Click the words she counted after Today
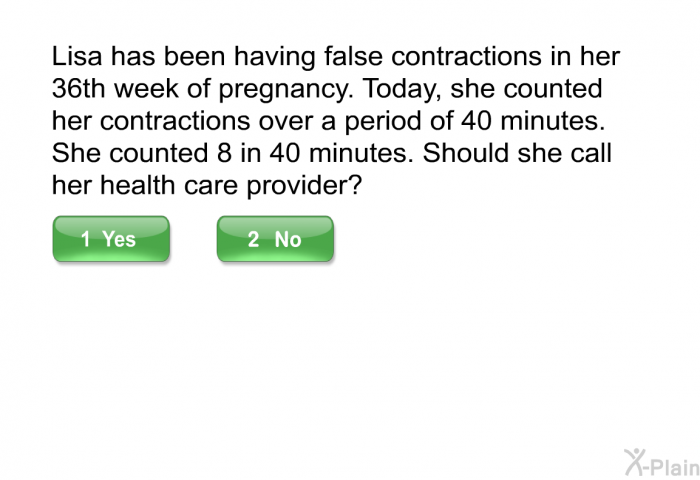This screenshot has width=700, height=480. (x=526, y=88)
